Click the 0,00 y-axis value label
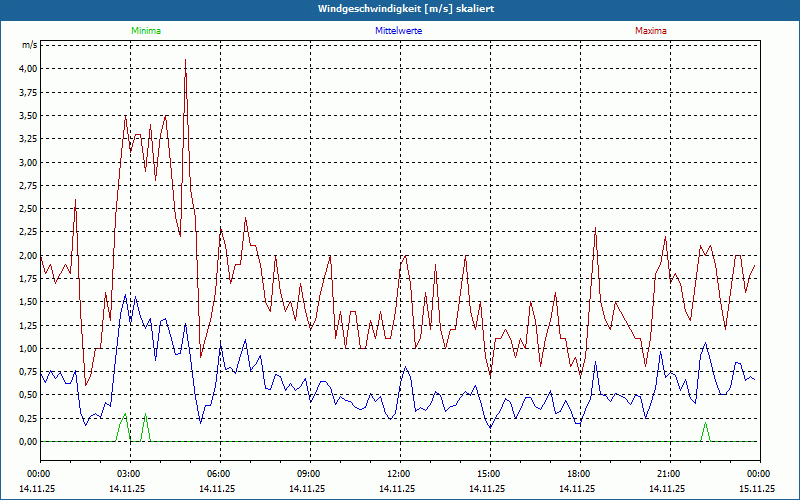This screenshot has height=500, width=800. point(27,442)
